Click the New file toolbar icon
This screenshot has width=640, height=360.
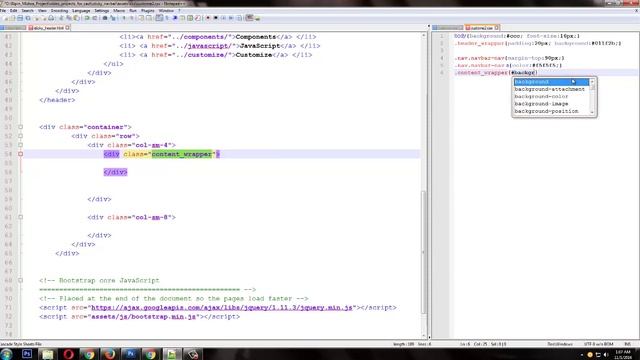point(6,18)
